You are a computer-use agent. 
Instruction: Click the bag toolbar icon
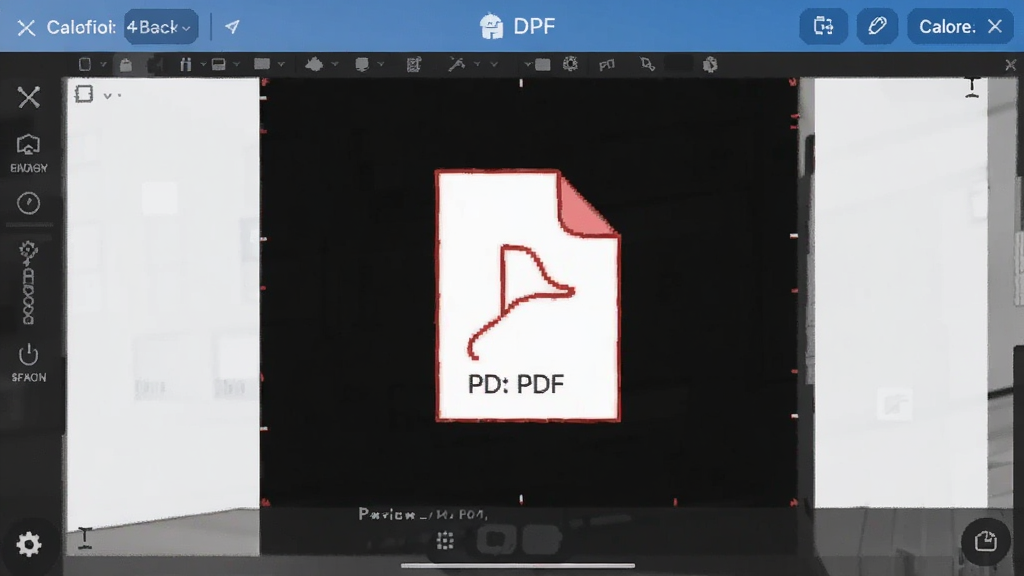click(125, 64)
